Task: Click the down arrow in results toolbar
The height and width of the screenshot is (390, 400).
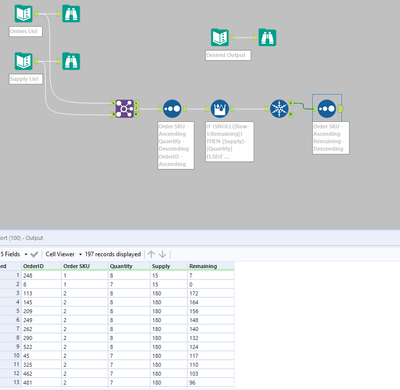Action: pyautogui.click(x=162, y=254)
